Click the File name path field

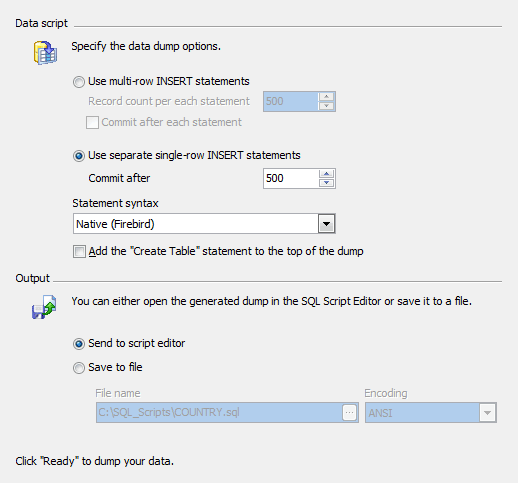(219, 413)
